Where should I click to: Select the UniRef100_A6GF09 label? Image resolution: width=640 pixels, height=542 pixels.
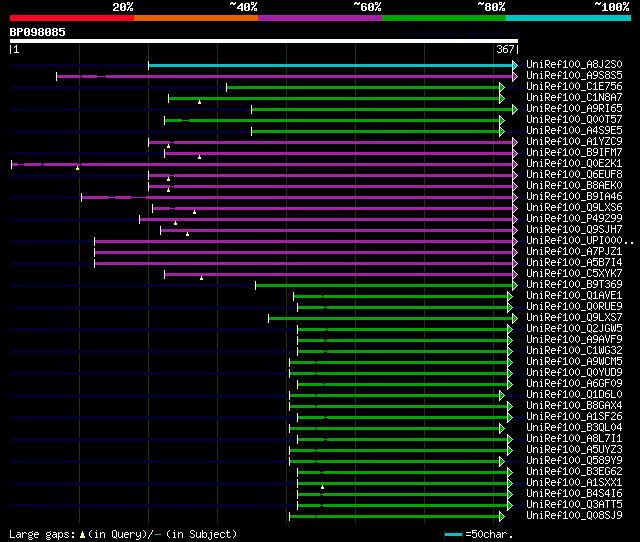click(x=574, y=384)
